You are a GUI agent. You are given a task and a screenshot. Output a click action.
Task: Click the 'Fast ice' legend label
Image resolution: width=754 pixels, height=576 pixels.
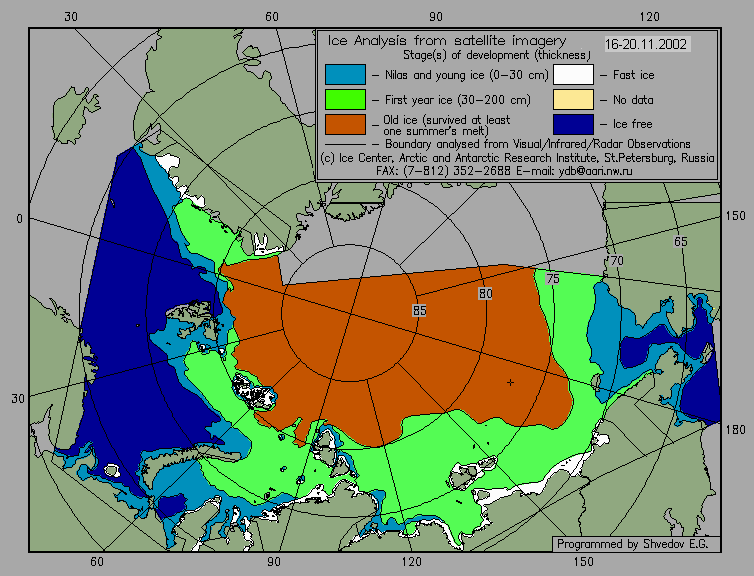(x=633, y=75)
